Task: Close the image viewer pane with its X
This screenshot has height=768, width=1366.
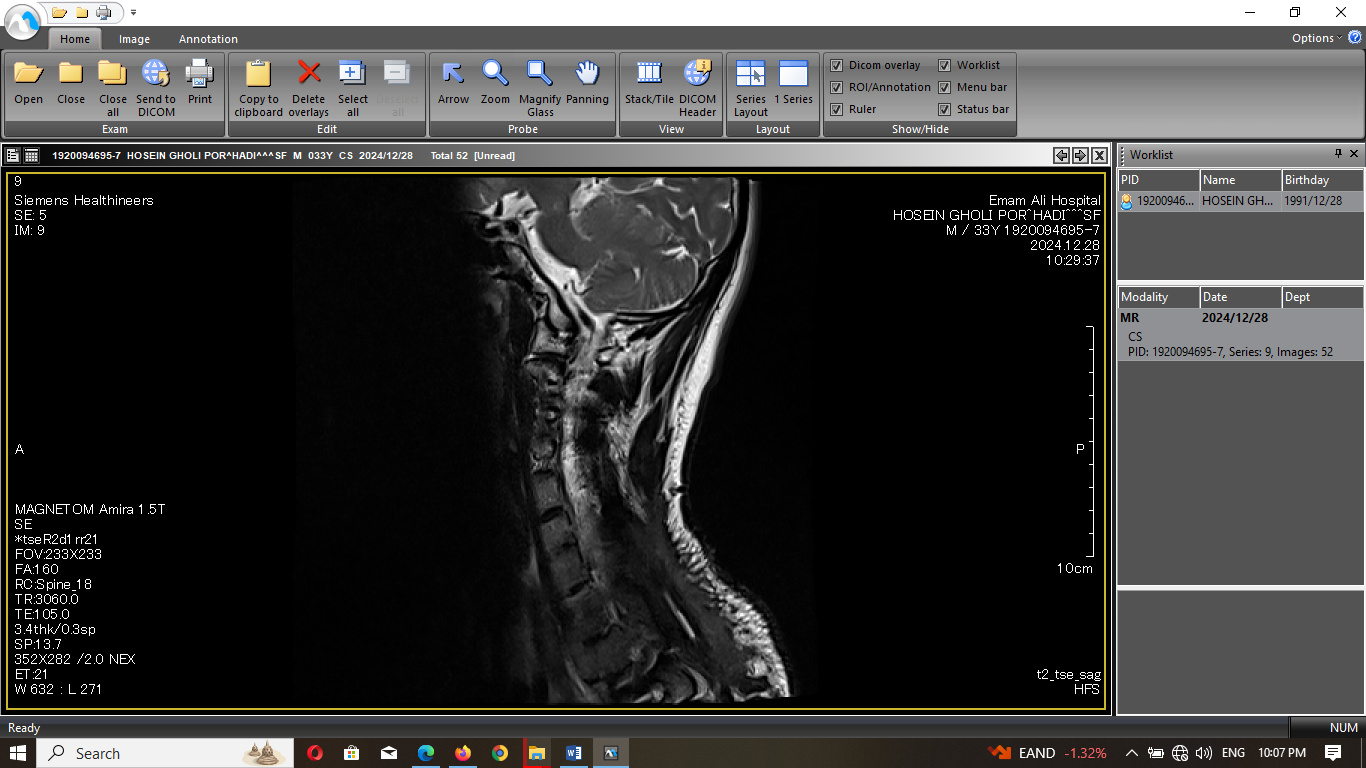Action: pos(1099,155)
